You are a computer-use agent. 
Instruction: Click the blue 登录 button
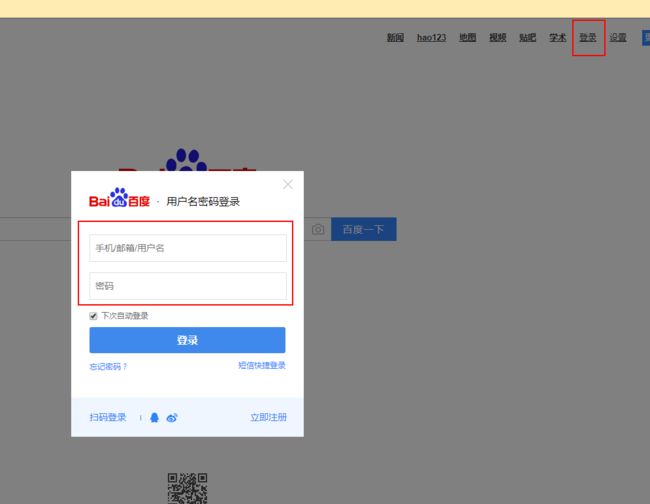click(x=187, y=340)
